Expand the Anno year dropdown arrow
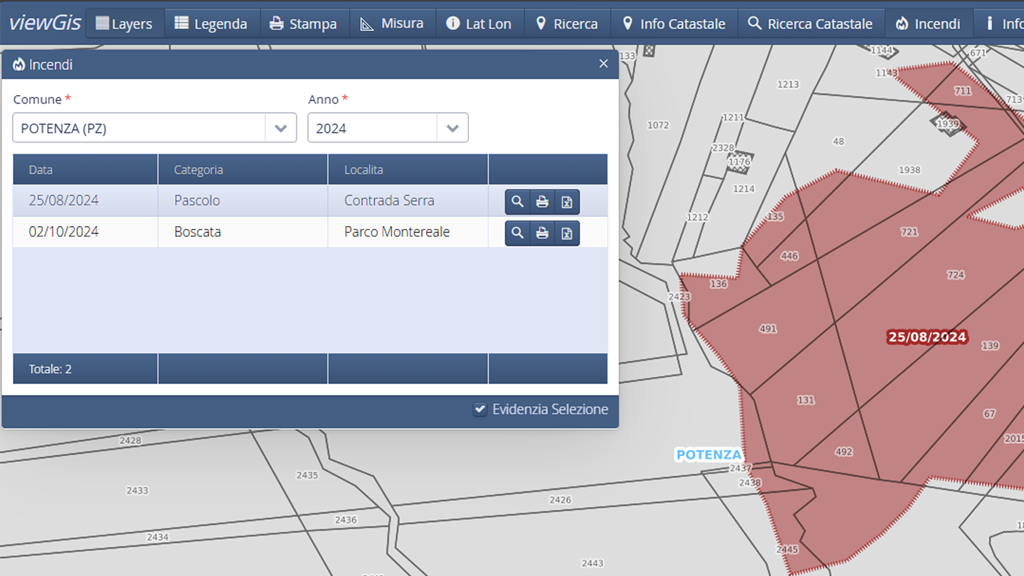The width and height of the screenshot is (1024, 576). (452, 128)
